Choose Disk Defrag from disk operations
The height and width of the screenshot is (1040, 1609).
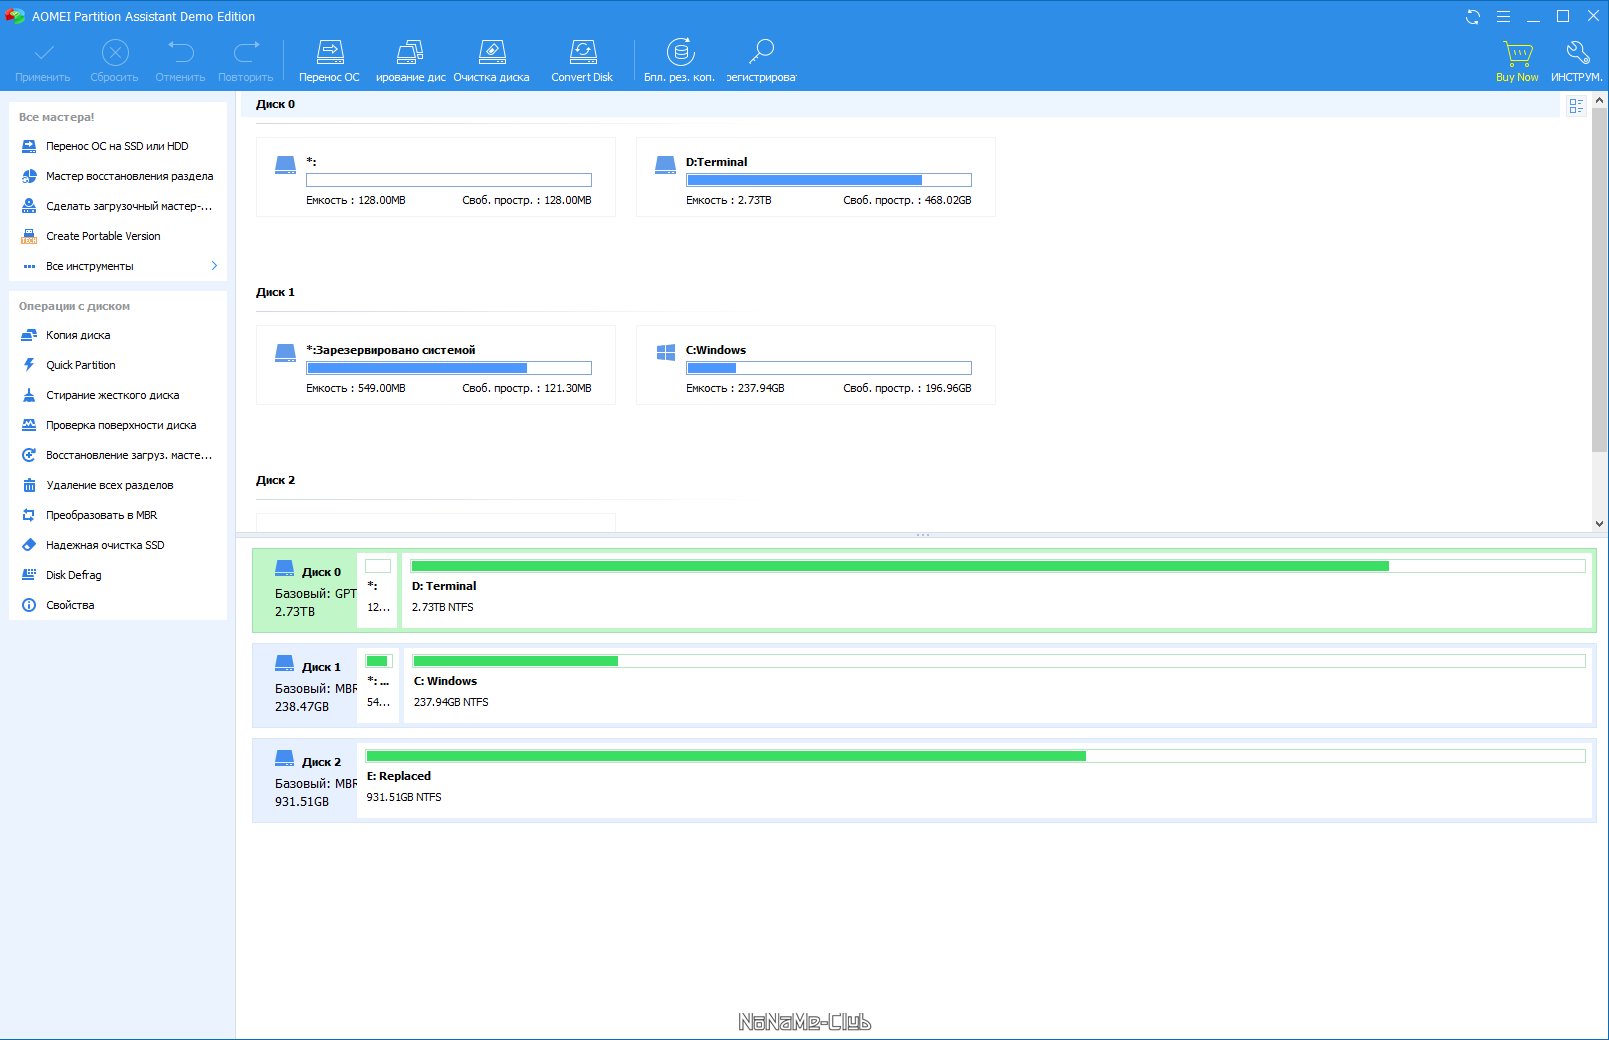point(73,575)
